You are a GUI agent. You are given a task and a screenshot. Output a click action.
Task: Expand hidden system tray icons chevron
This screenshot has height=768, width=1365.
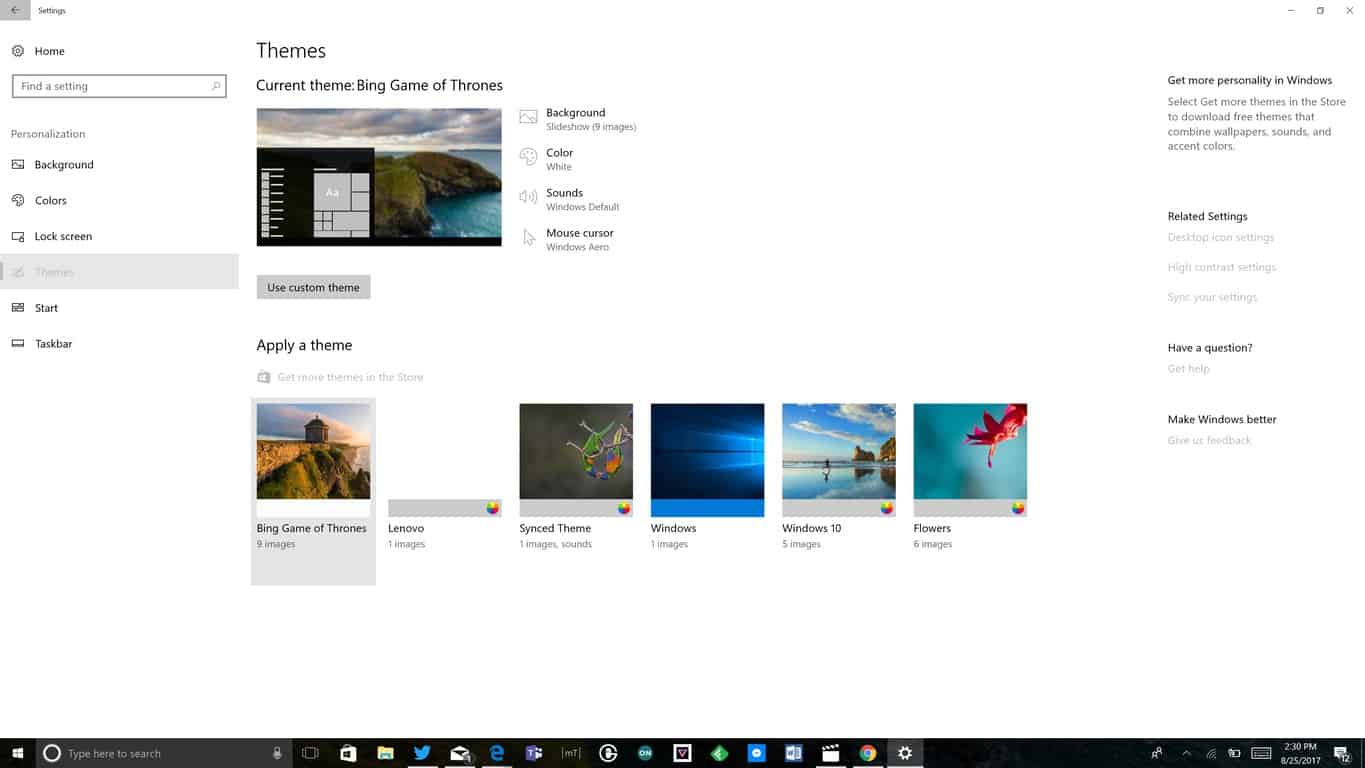coord(1186,753)
